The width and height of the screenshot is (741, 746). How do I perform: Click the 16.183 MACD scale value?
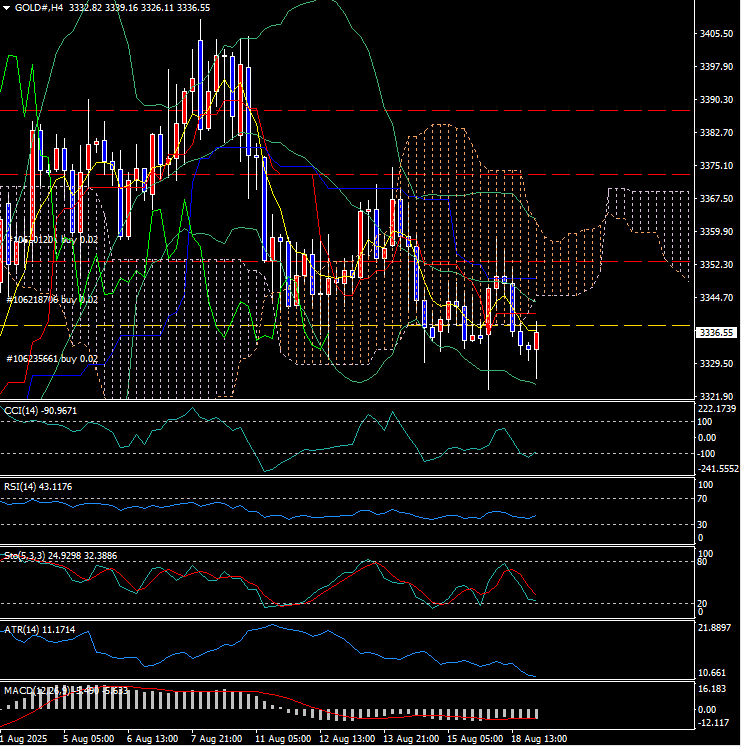(712, 689)
